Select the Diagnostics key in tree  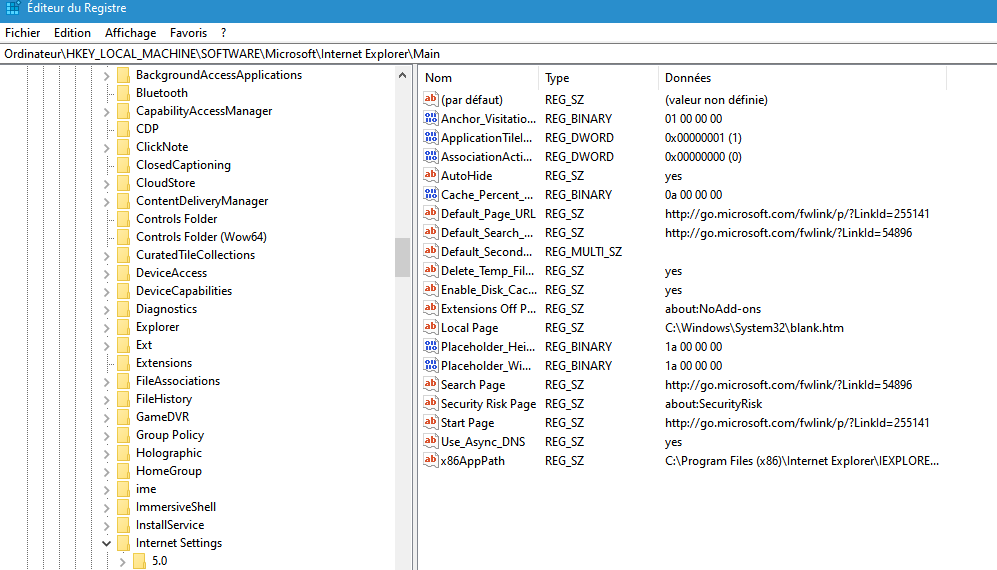coord(166,309)
